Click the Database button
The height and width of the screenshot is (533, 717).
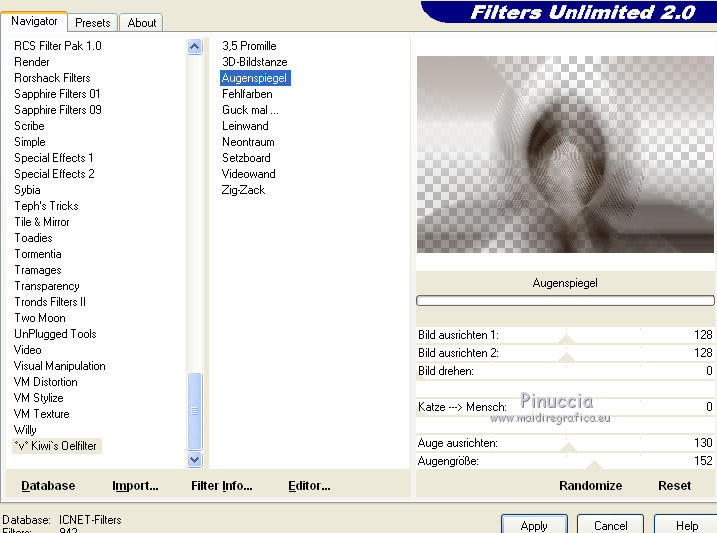tap(48, 485)
